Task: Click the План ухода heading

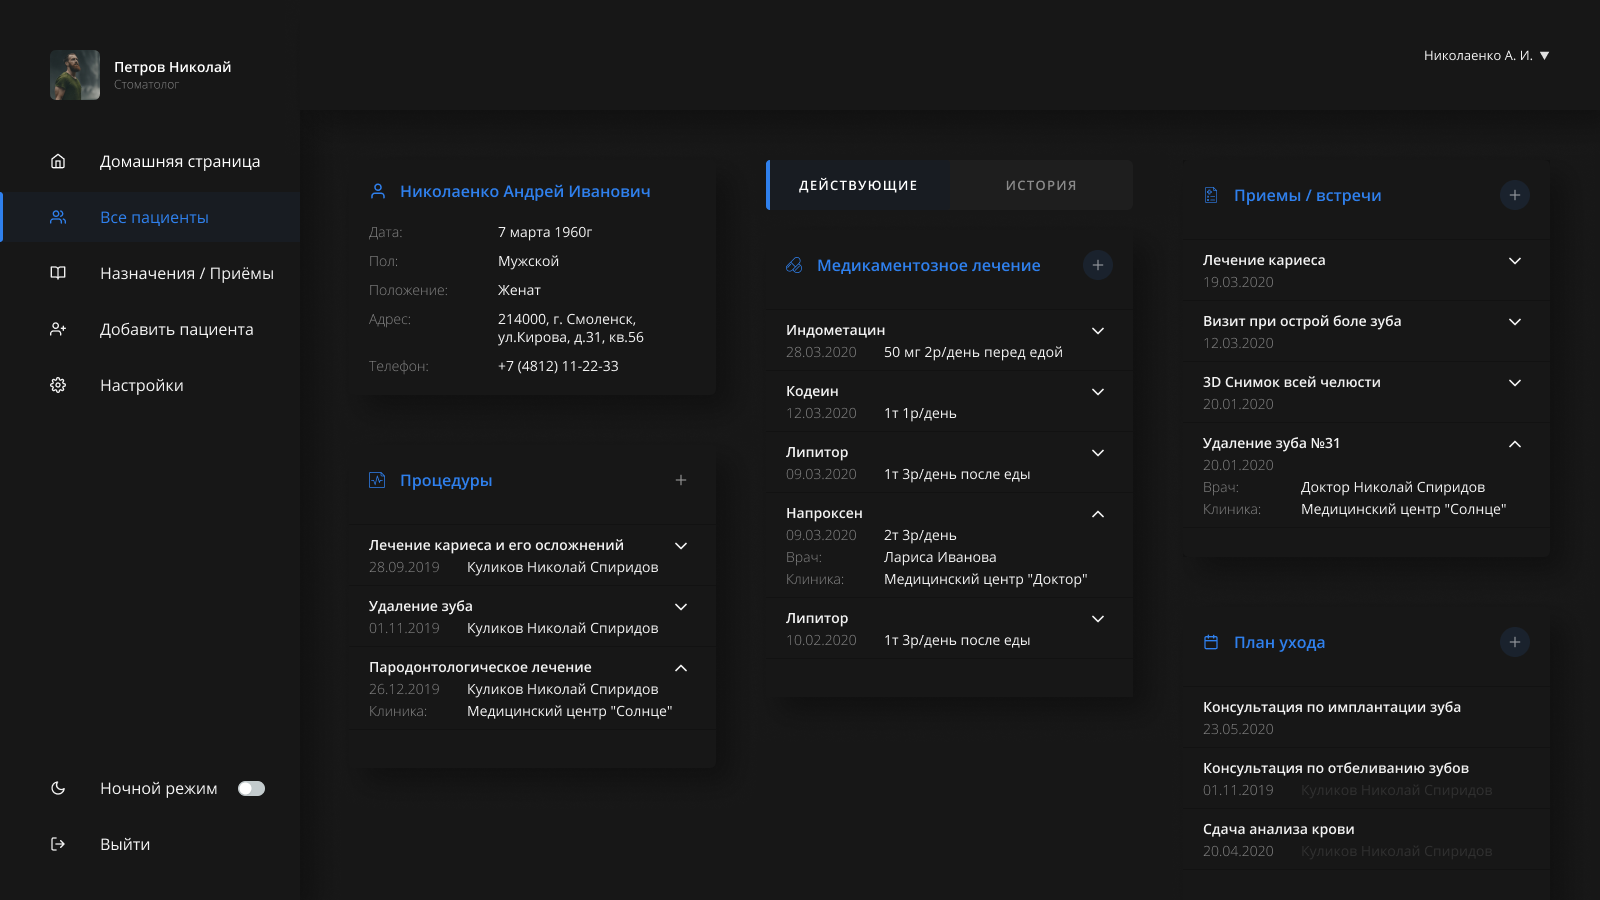Action: click(x=1279, y=642)
